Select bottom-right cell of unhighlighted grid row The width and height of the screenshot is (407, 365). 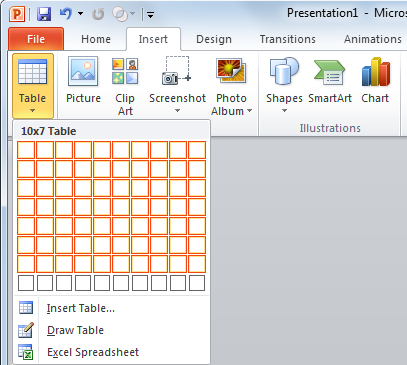coord(197,283)
